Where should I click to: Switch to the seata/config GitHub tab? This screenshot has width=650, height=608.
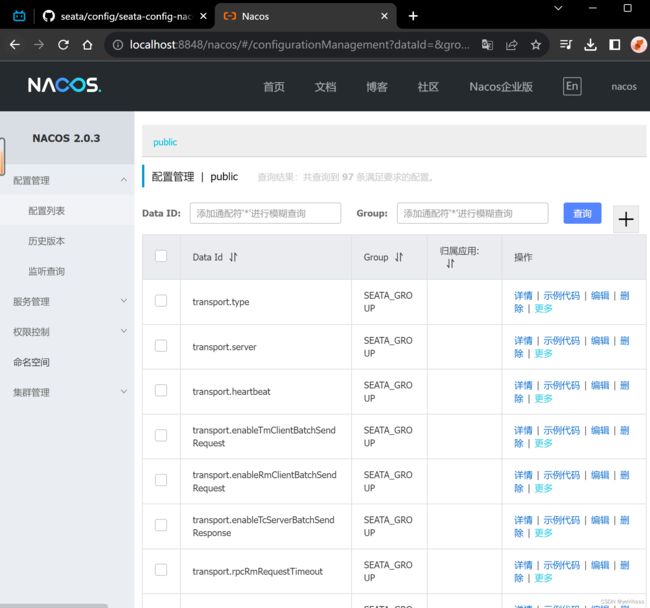tap(124, 16)
